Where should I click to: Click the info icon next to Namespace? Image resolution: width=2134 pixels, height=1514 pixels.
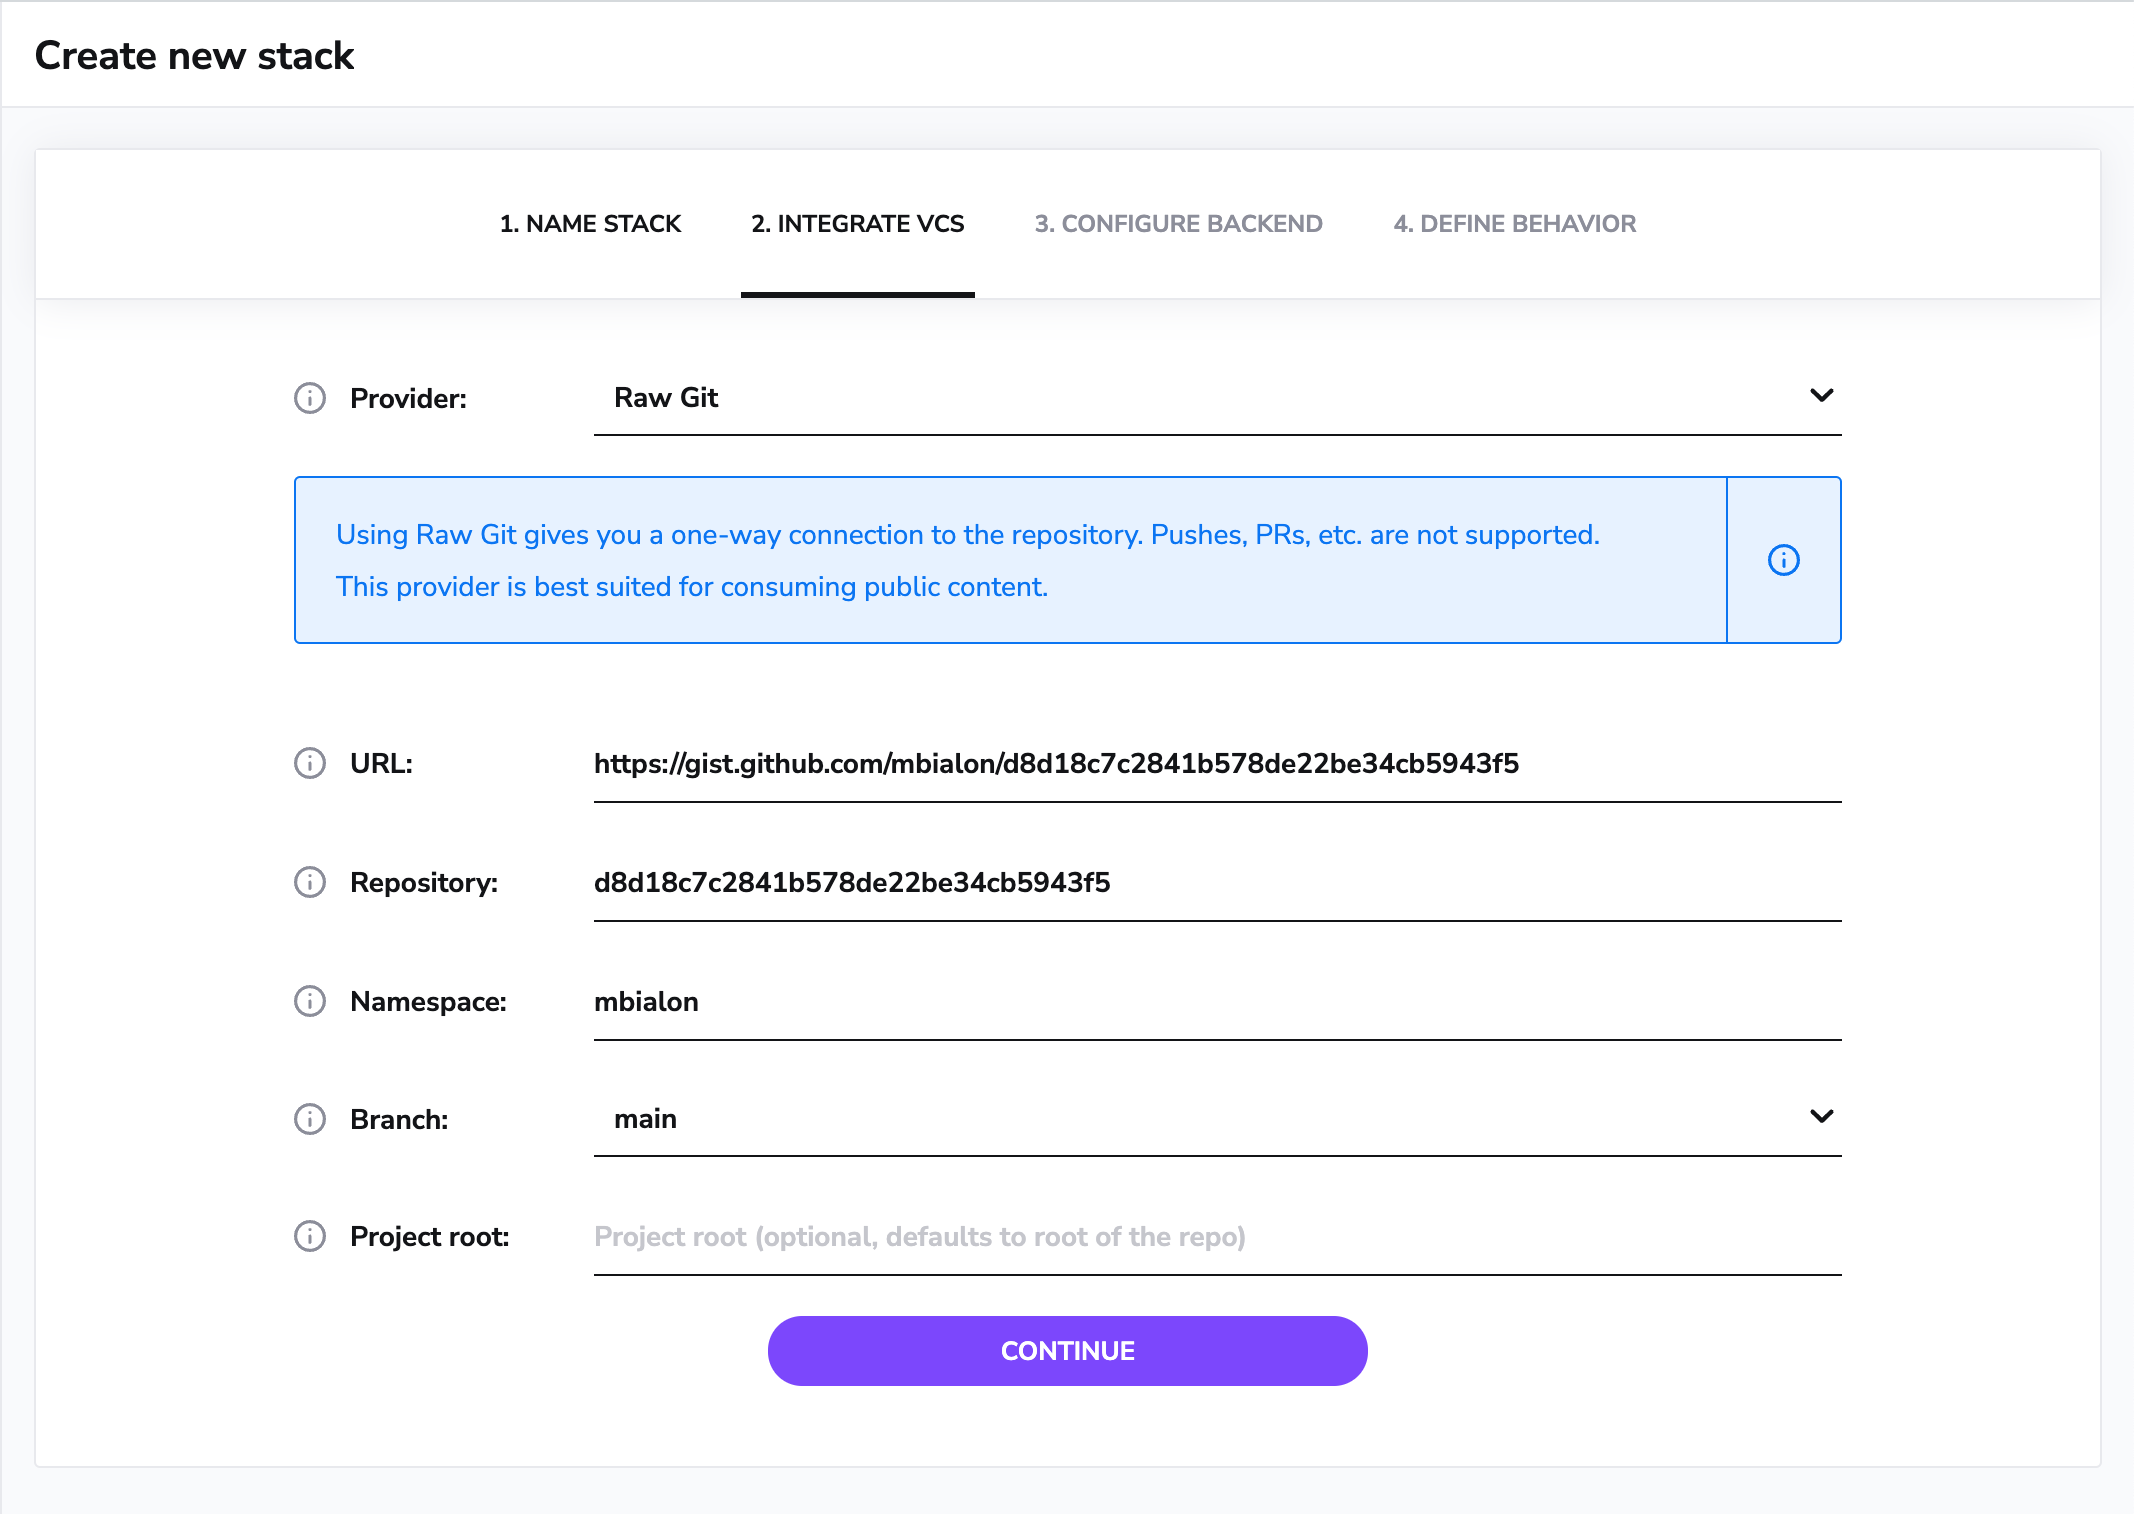(310, 1001)
